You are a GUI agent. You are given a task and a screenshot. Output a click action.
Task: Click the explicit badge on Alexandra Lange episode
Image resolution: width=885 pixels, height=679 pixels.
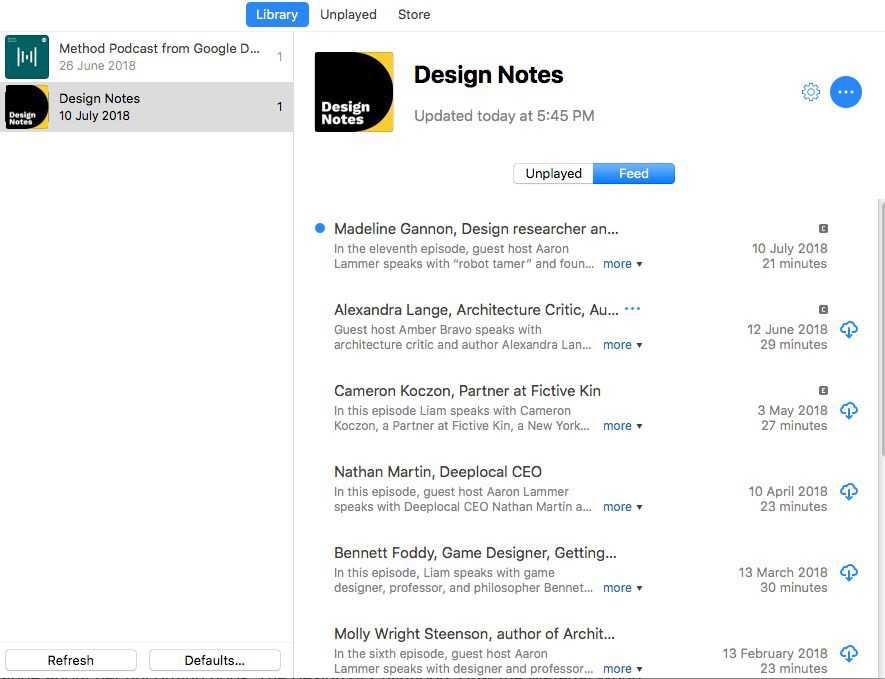(x=823, y=309)
